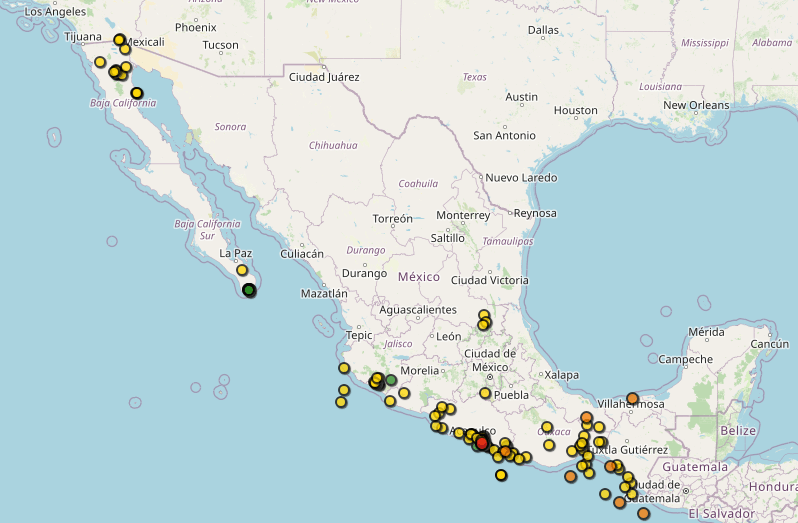Select the Cancún city label
This screenshot has height=523, width=798.
(x=769, y=344)
